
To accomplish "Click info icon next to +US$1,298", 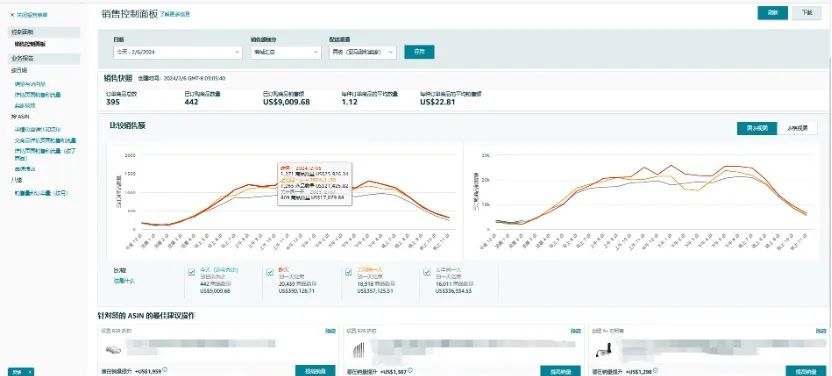I will [656, 371].
